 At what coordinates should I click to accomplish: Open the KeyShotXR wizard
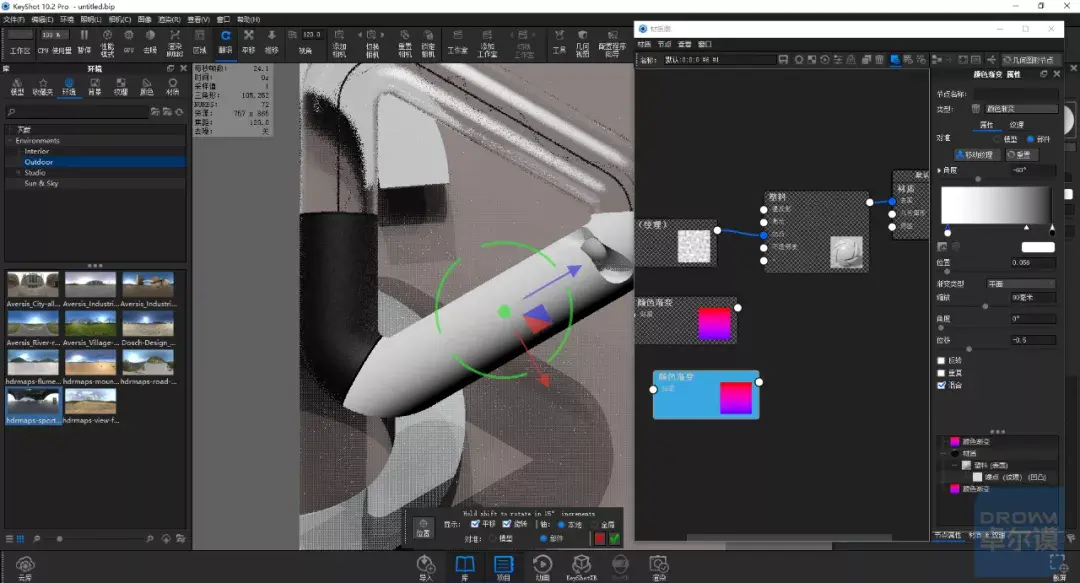[x=581, y=568]
